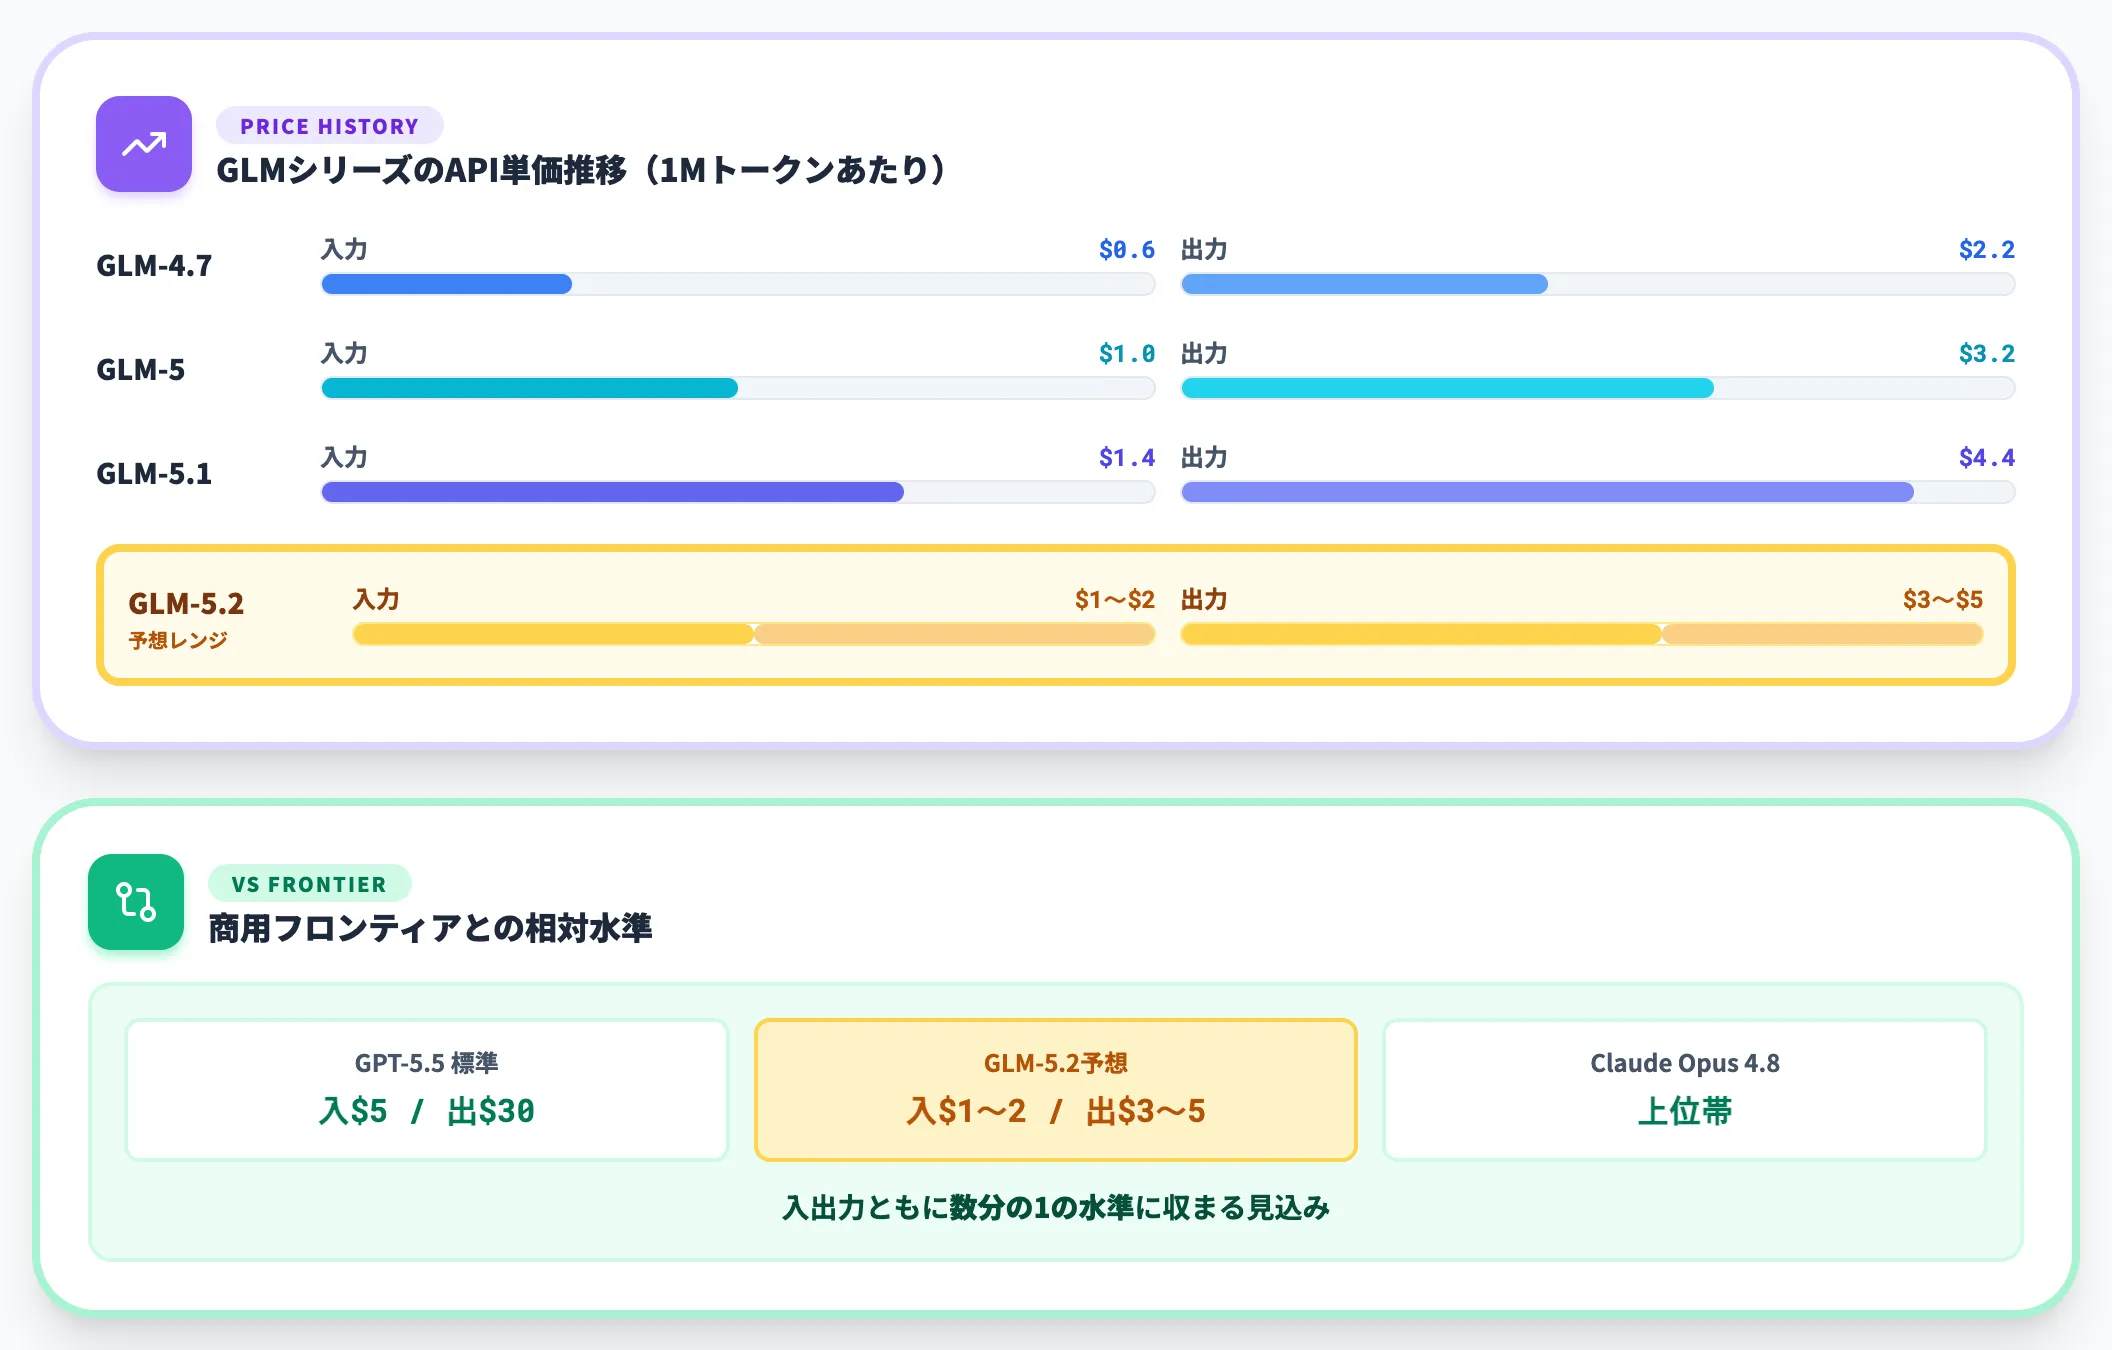Click the GLM-5 output price bar
Image resolution: width=2112 pixels, height=1350 pixels.
click(1598, 388)
